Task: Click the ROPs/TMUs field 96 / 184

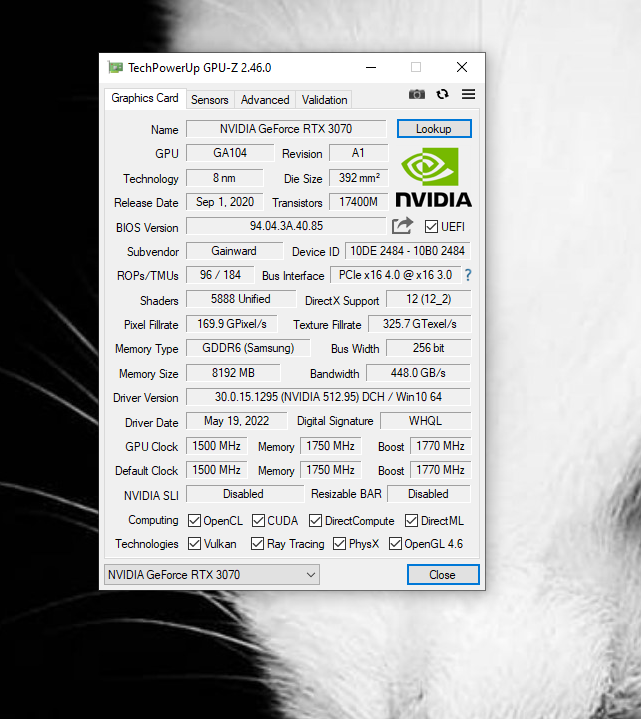Action: pos(220,275)
